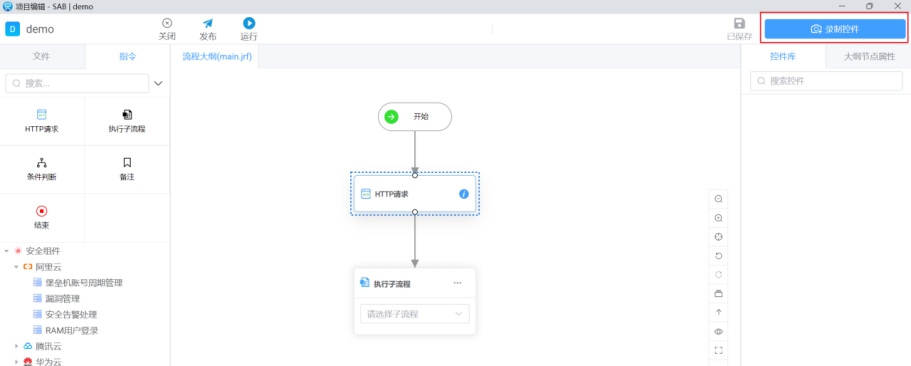This screenshot has width=911, height=366.
Task: Click the canvas center/fit icon
Action: click(x=719, y=237)
